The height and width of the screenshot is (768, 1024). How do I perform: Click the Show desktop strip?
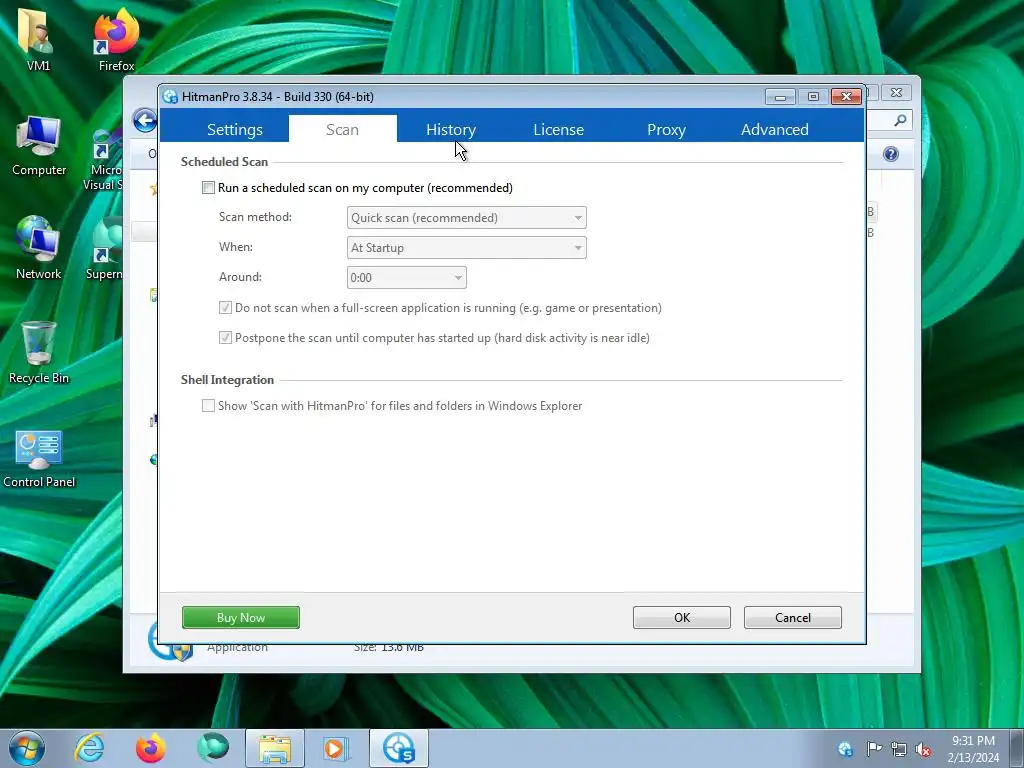[x=1017, y=748]
